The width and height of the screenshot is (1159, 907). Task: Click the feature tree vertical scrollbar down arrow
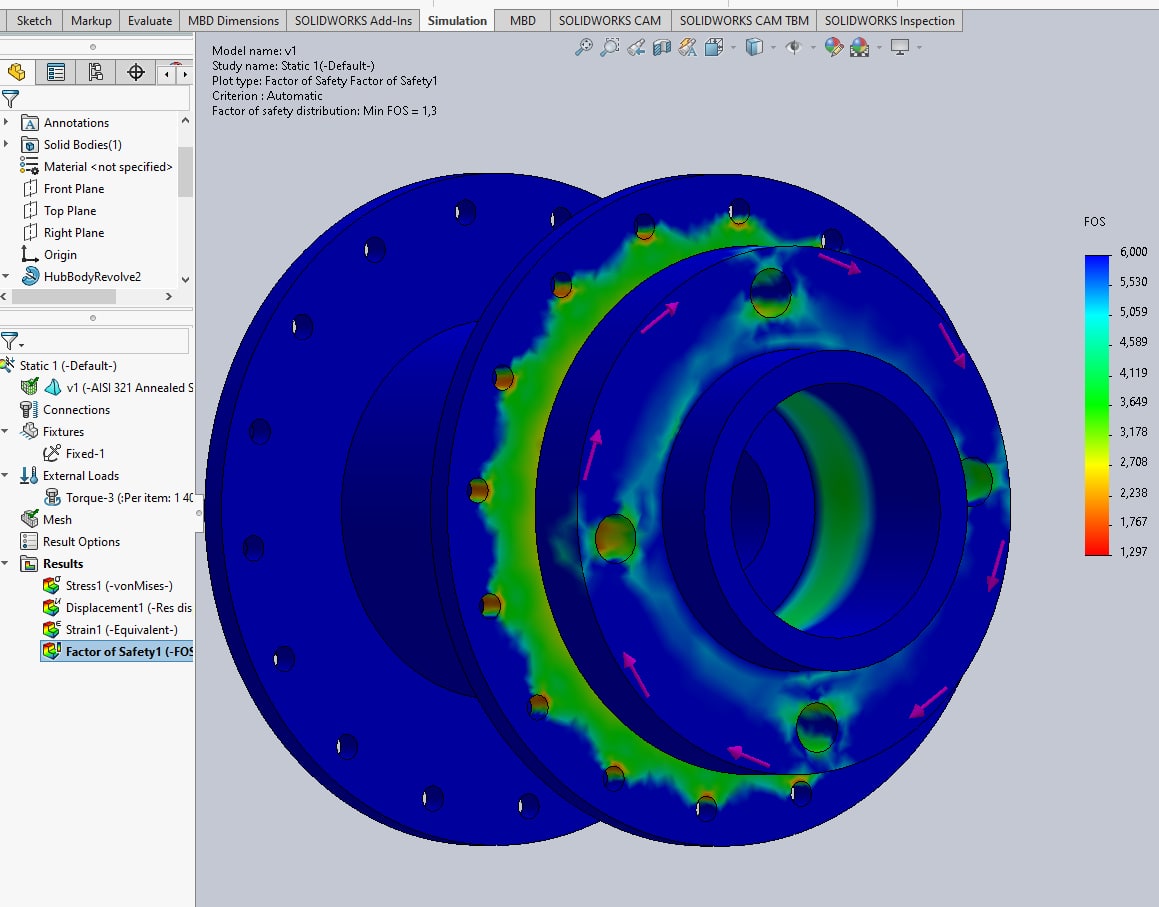[185, 280]
